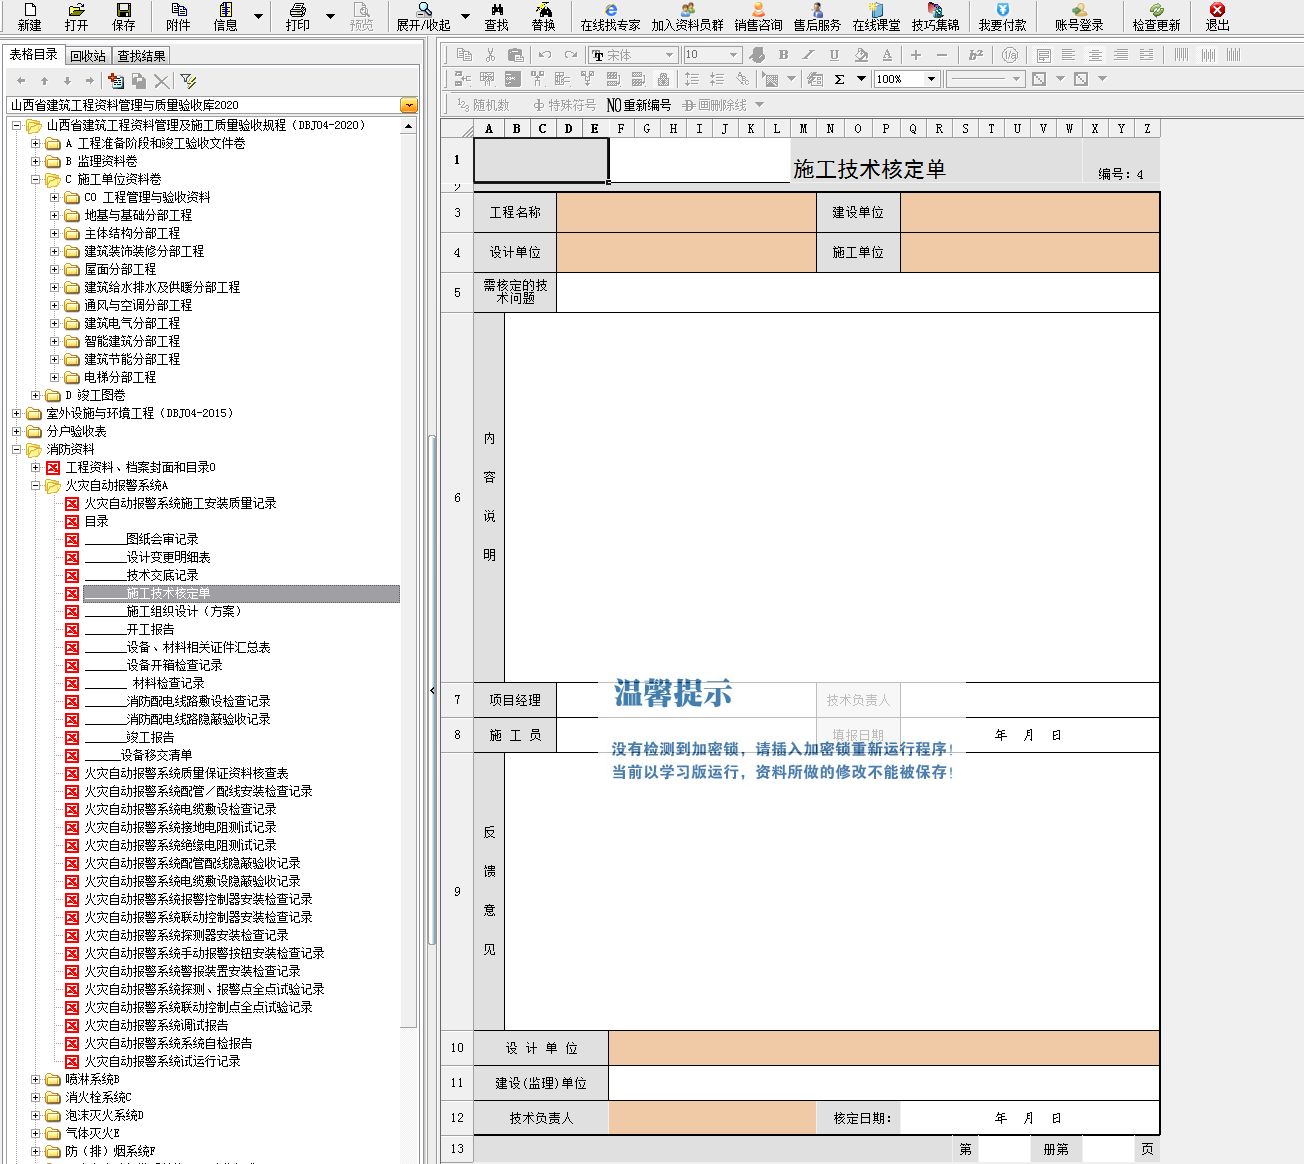Click the minus sign toolbar icon
Viewport: 1304px width, 1164px height.
pos(942,55)
